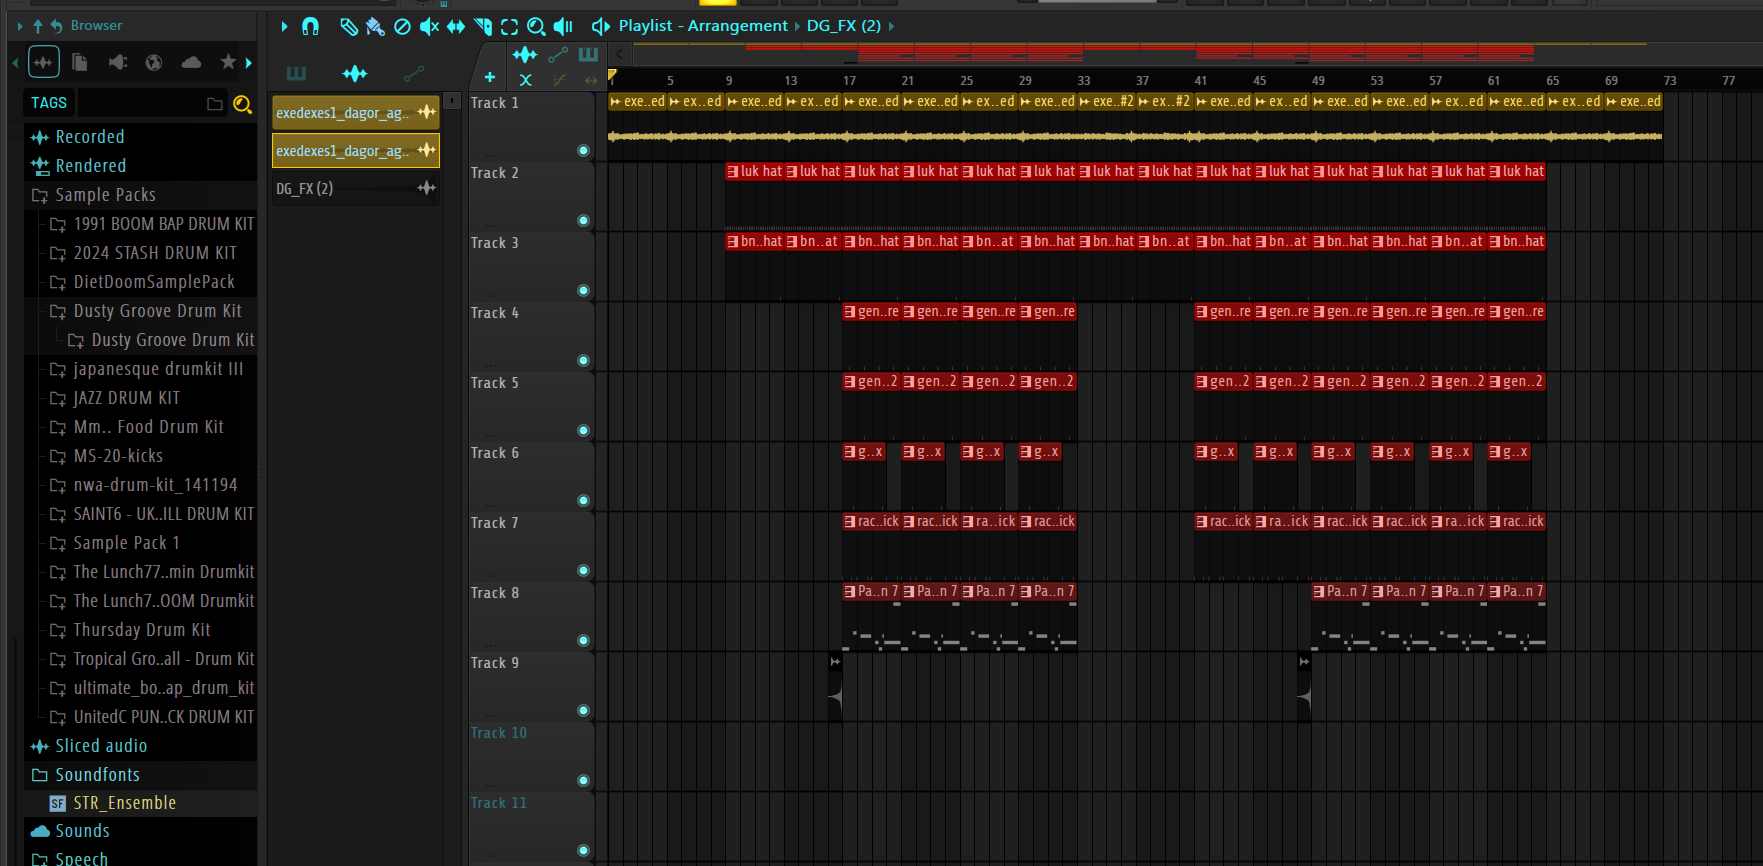Add a new track with plus button

490,77
